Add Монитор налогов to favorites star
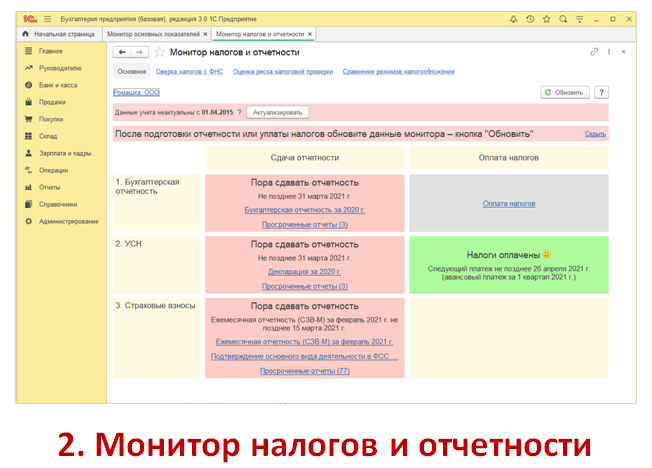The width and height of the screenshot is (652, 468). coord(159,52)
